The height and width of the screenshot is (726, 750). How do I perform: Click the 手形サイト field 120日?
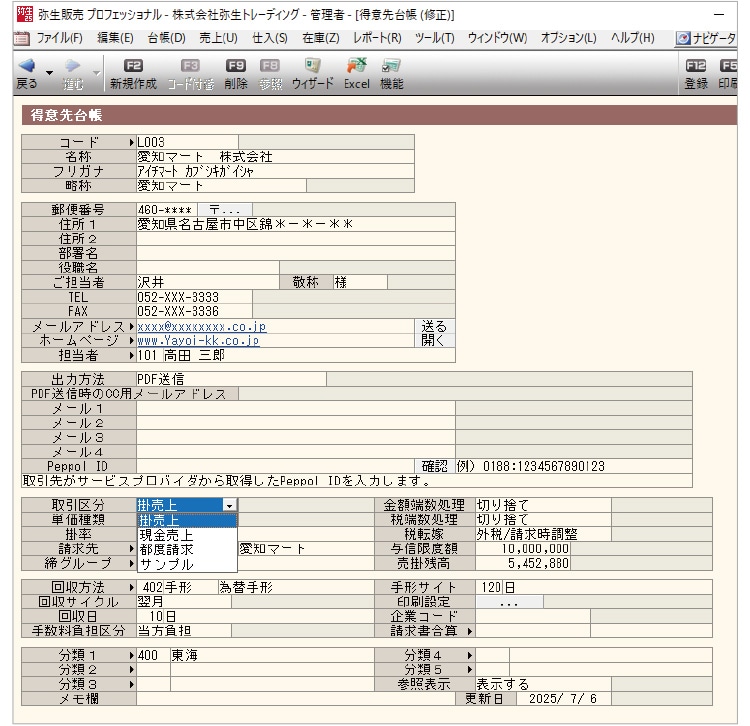pyautogui.click(x=593, y=587)
